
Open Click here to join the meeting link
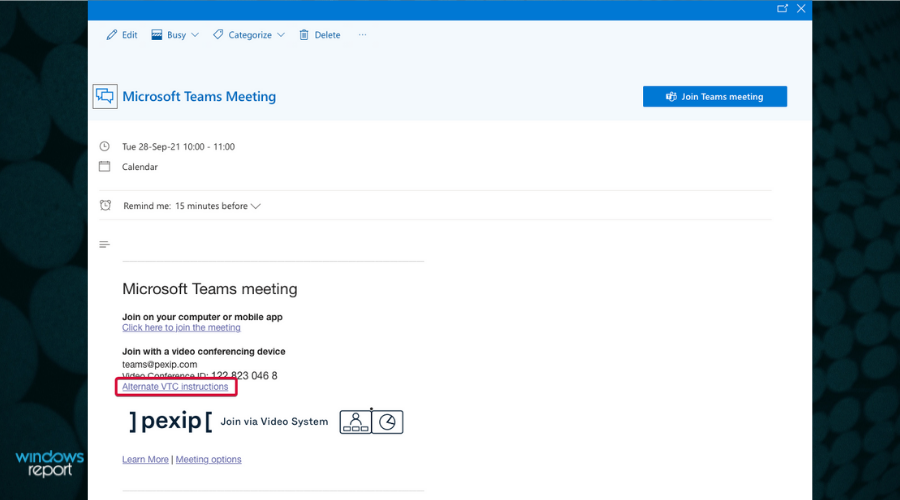(x=181, y=328)
